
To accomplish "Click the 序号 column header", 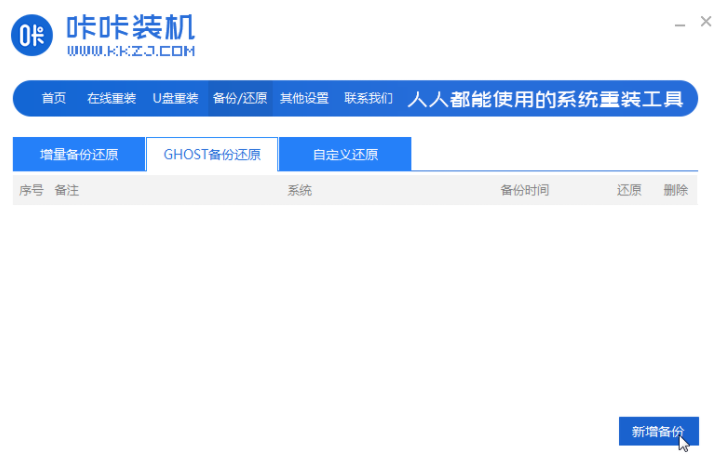I will (31, 190).
